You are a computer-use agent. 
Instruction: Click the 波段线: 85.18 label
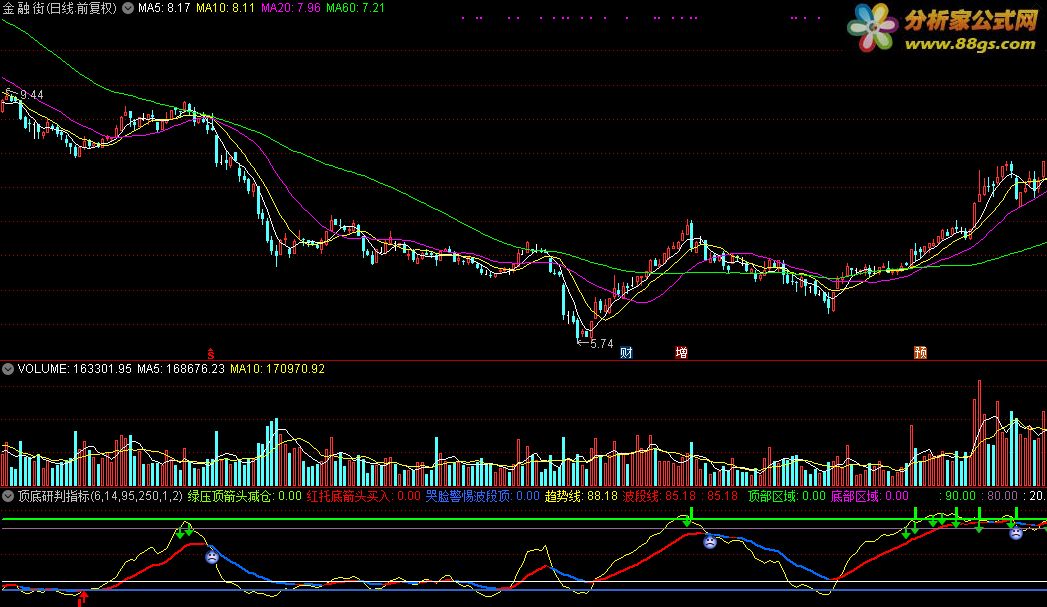(660, 496)
